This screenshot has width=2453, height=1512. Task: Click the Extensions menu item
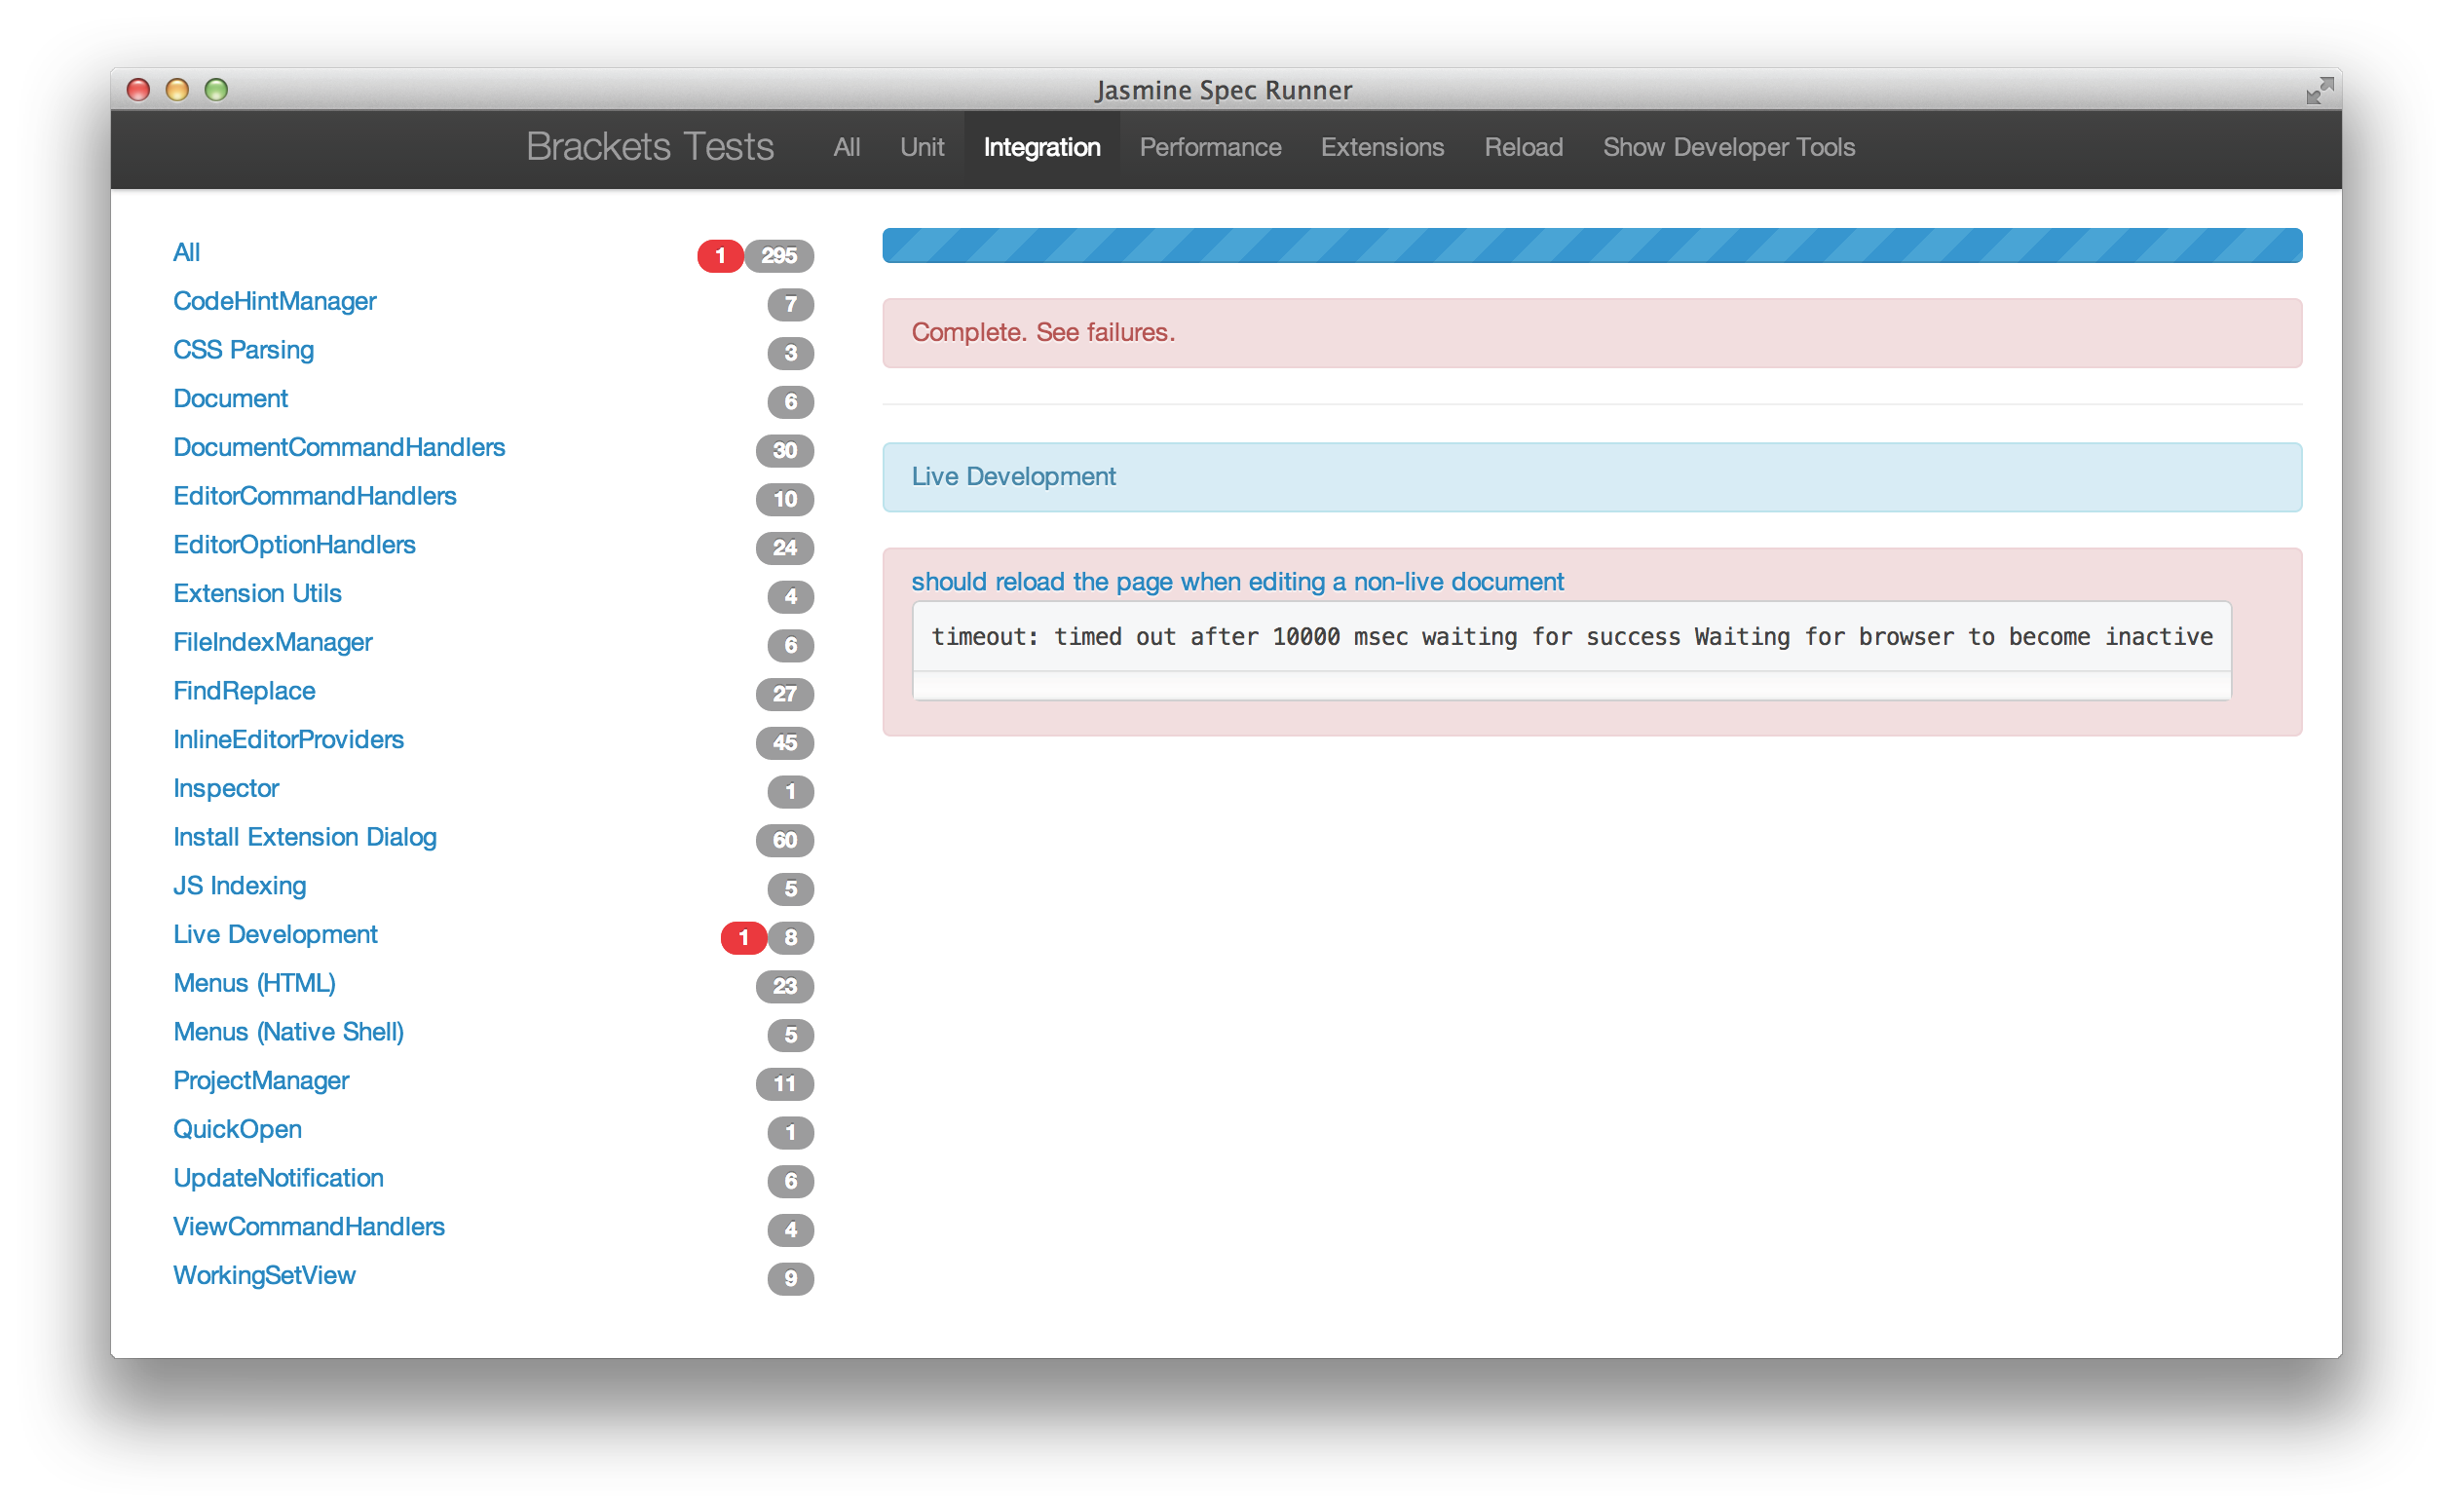click(1384, 147)
